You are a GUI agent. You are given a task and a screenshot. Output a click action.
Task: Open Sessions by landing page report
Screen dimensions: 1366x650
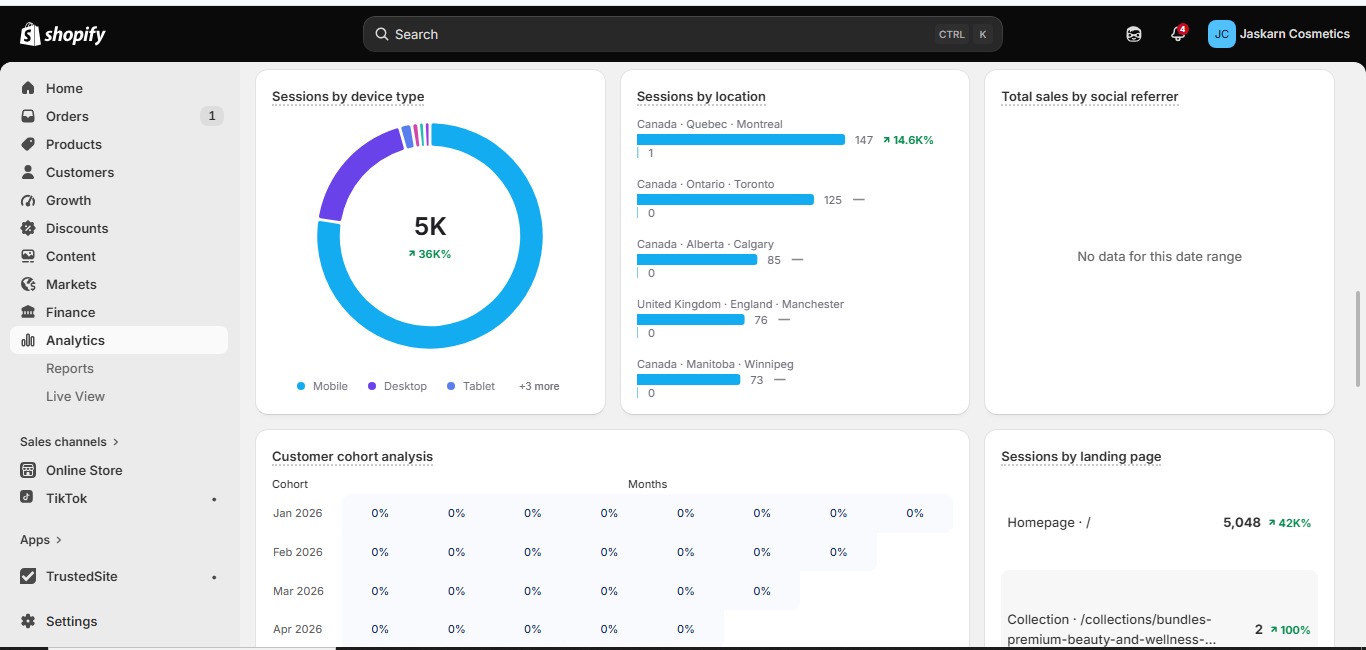1081,457
